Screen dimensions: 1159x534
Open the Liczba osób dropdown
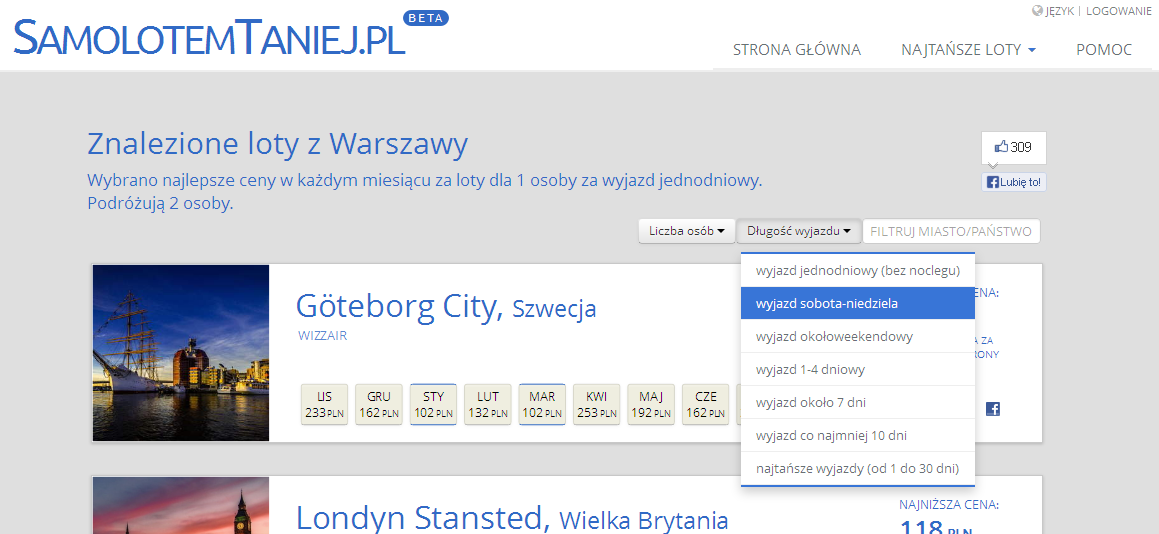[x=687, y=231]
